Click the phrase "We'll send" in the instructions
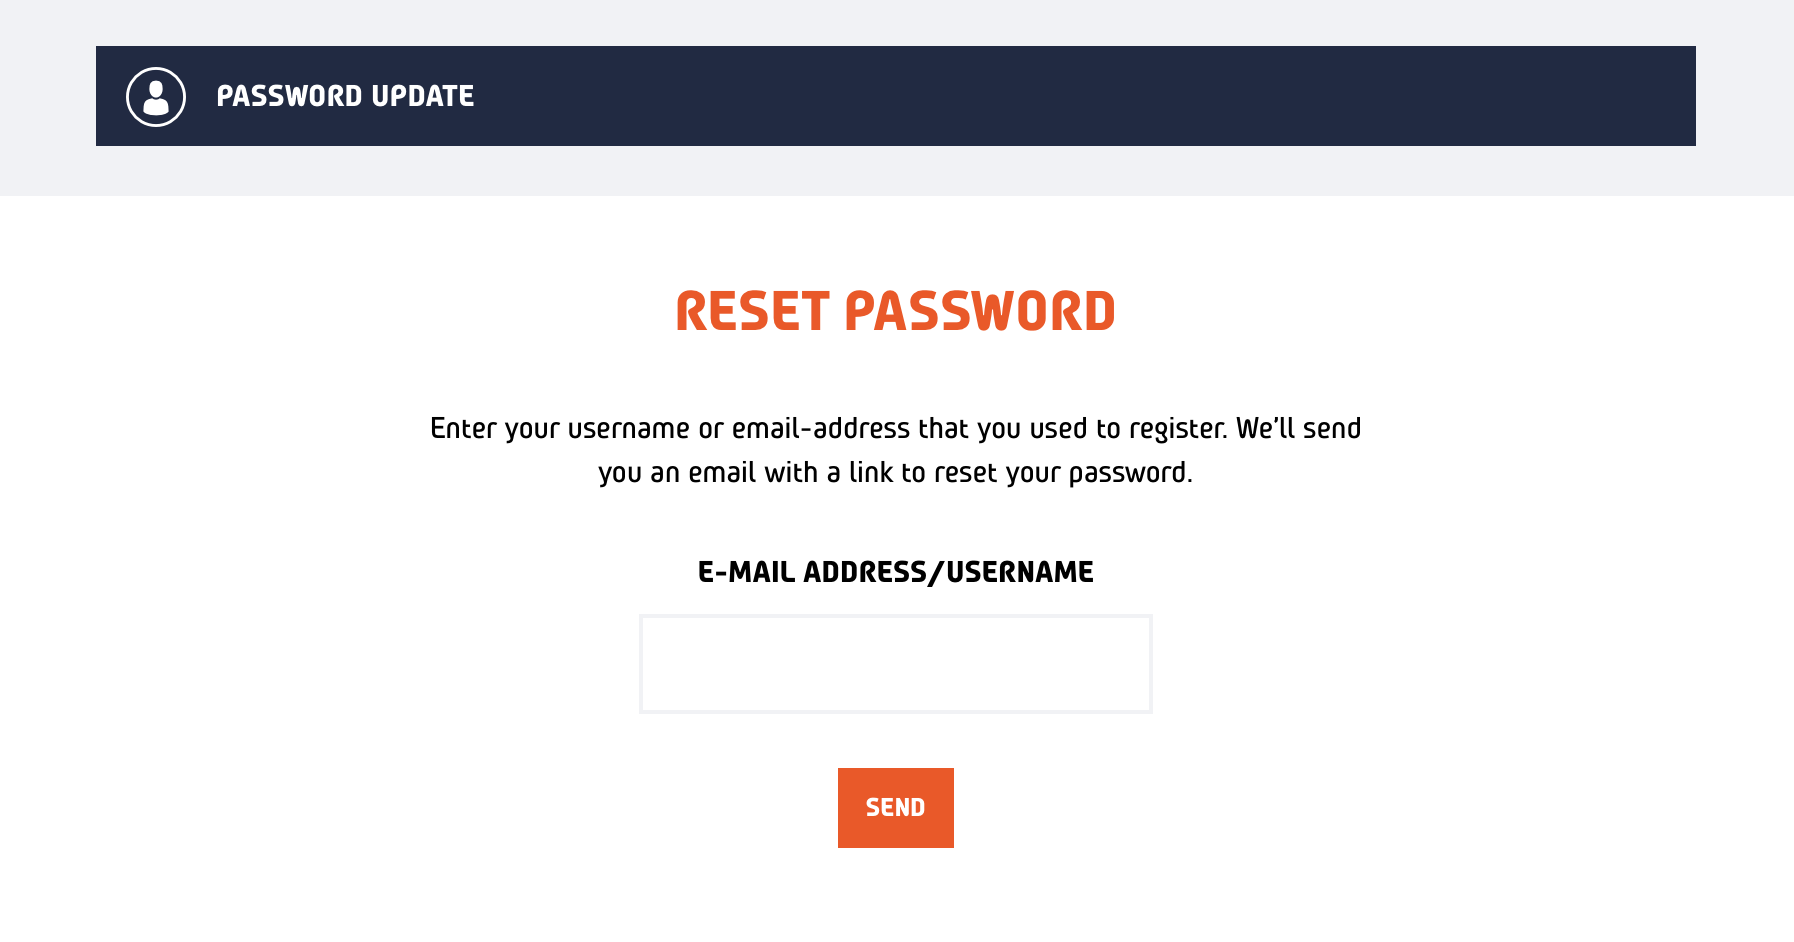Screen dimensions: 1794x942 coord(1298,428)
